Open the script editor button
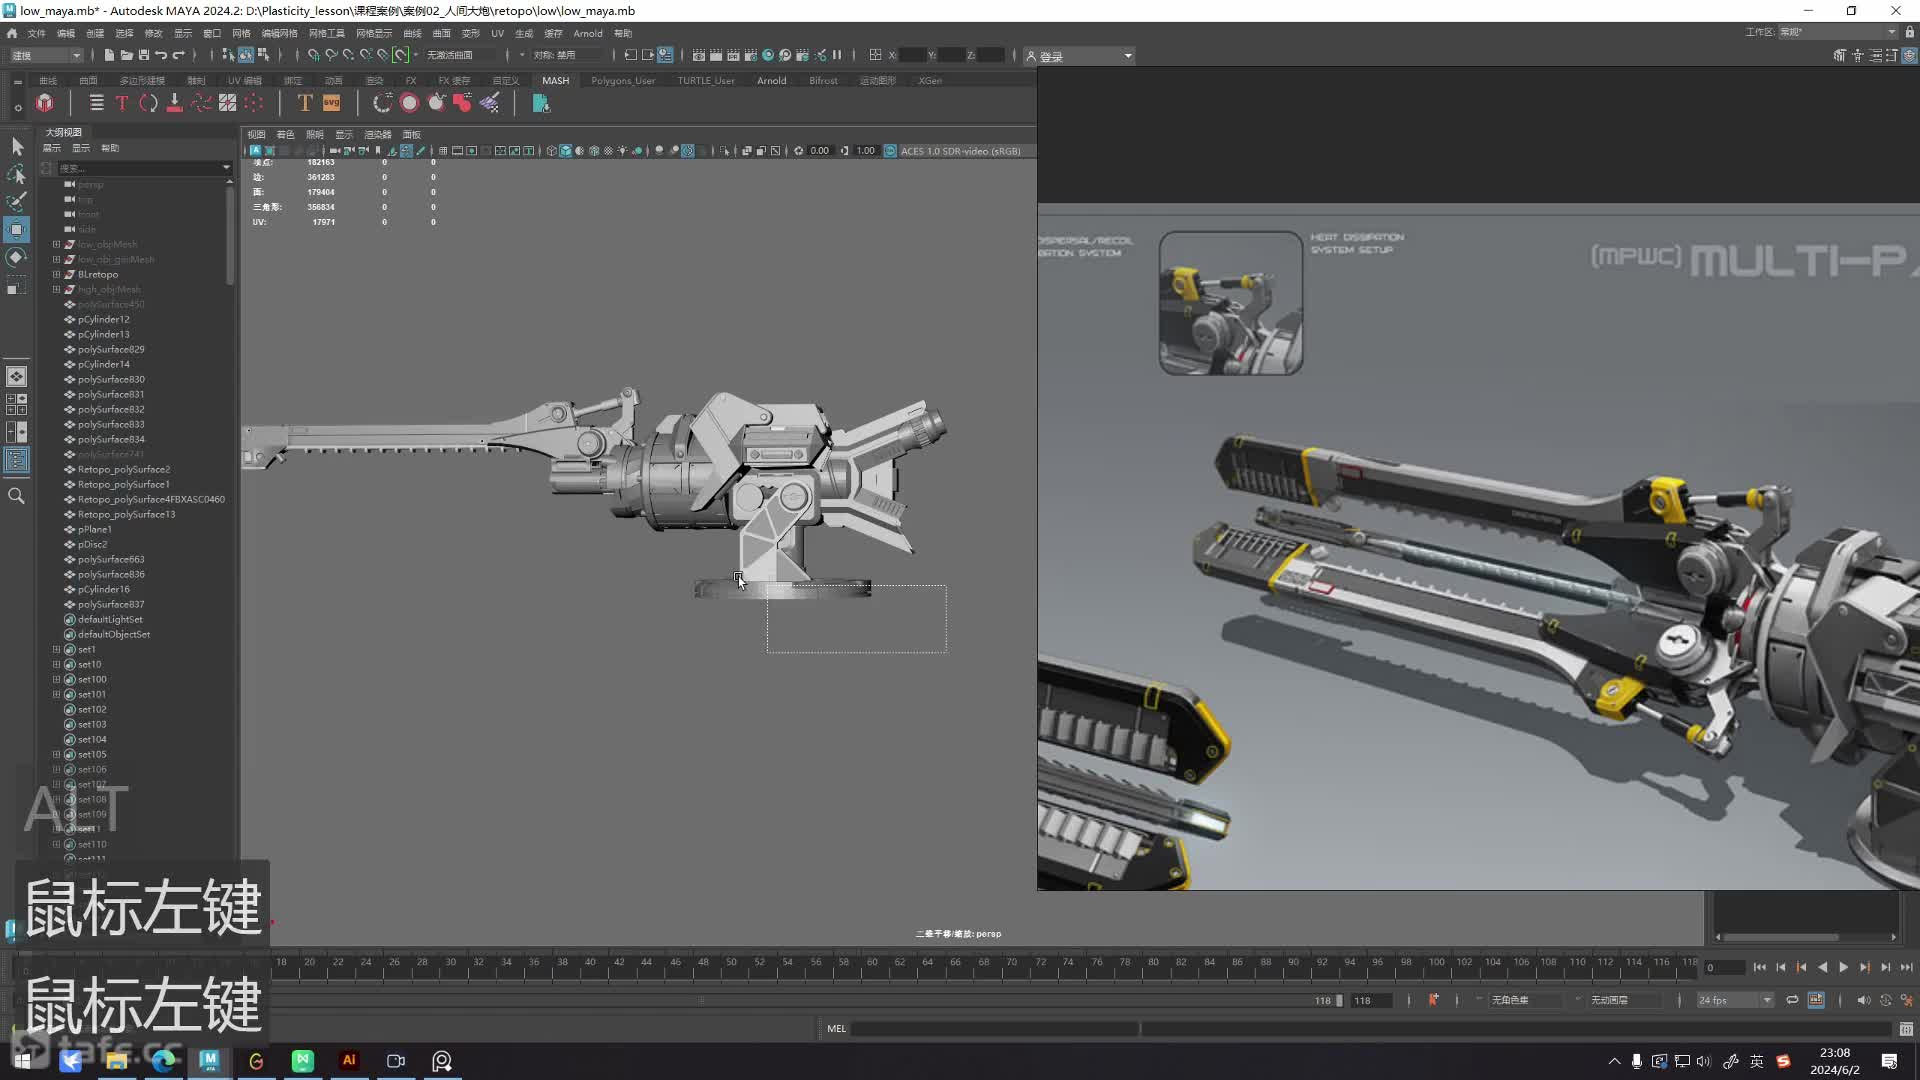The image size is (1920, 1080). 1906,1029
